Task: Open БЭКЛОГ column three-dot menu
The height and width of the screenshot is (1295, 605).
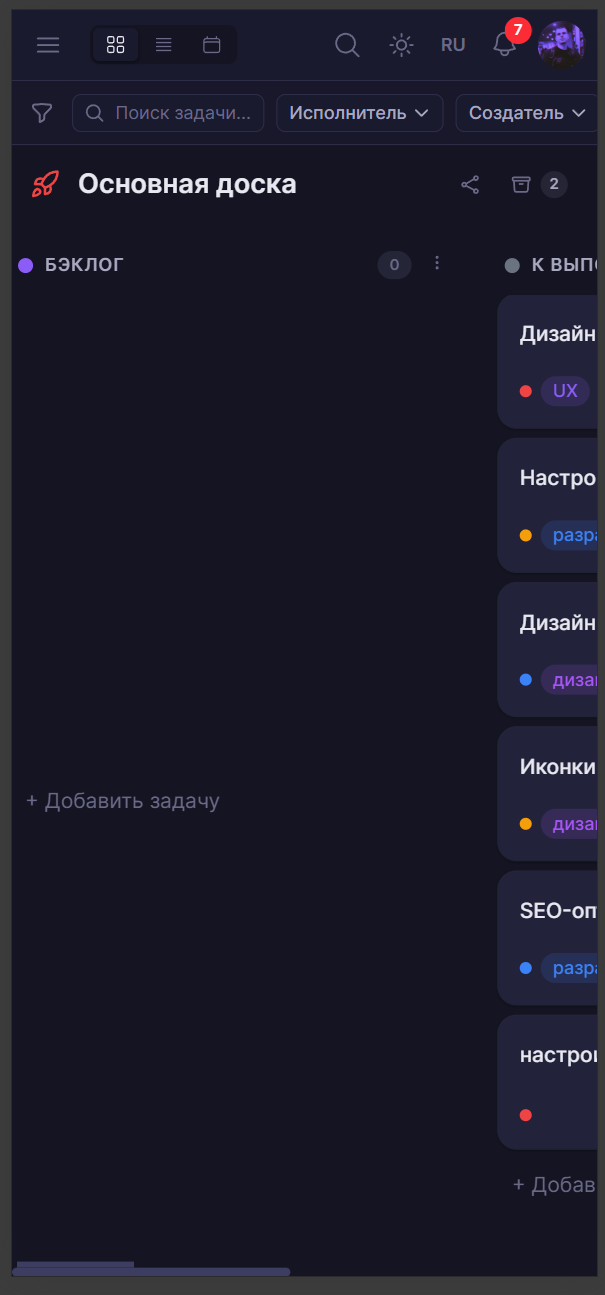Action: [x=436, y=263]
